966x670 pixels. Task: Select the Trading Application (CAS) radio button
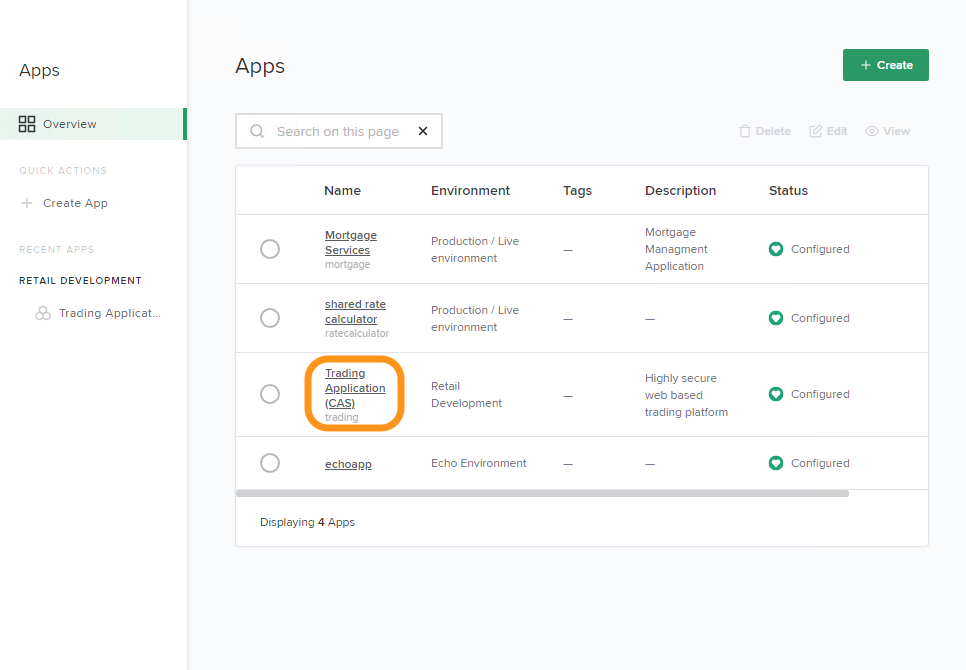click(270, 394)
